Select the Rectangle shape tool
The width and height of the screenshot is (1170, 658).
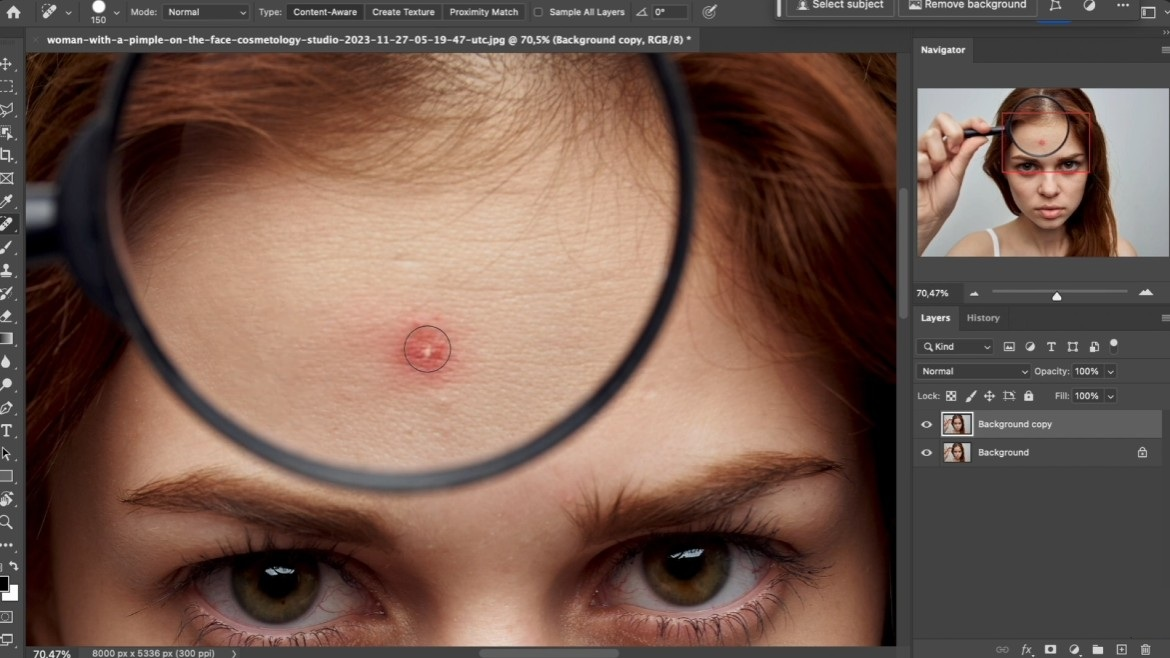coord(7,476)
